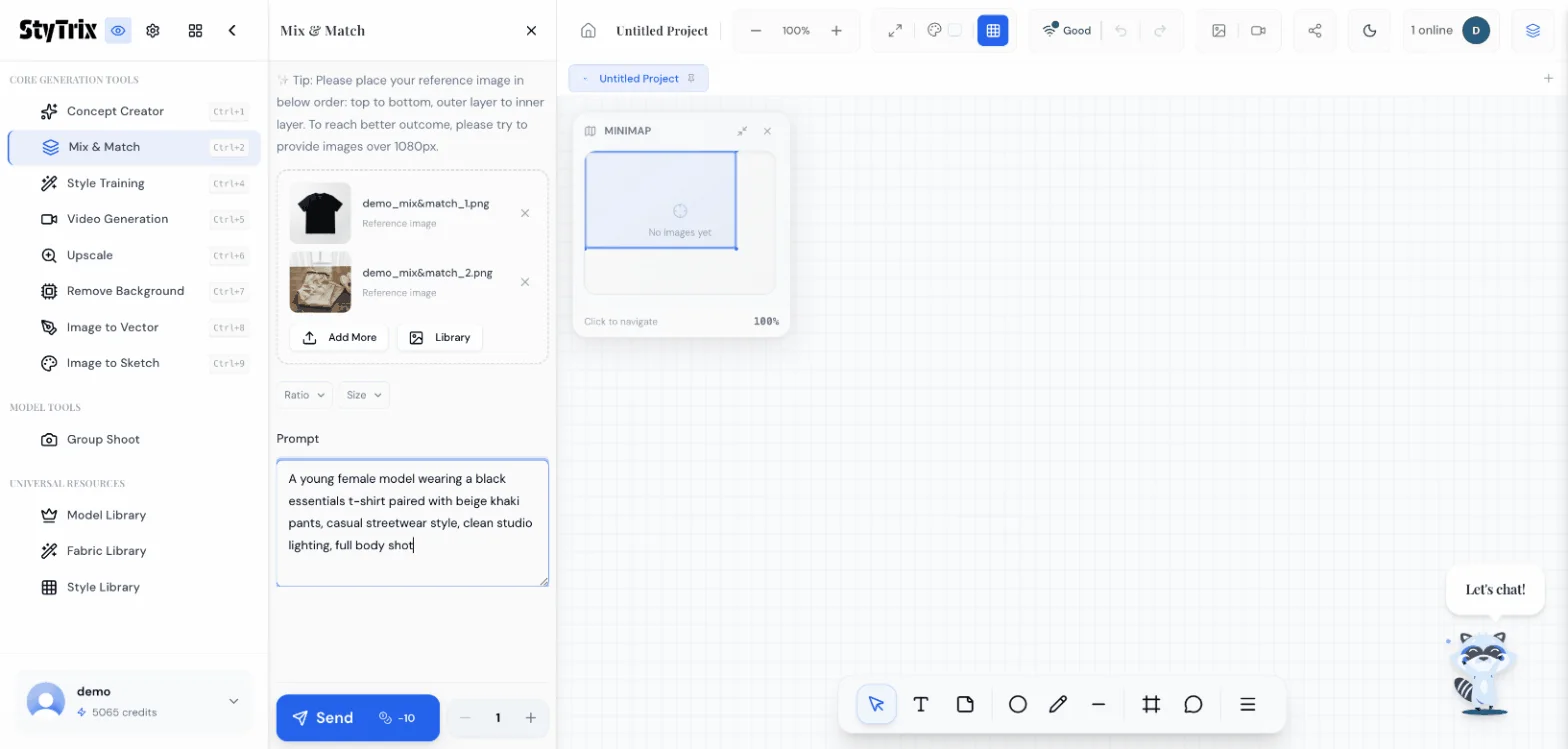Click the background color swatch in toolbar
The width and height of the screenshot is (1568, 749).
tap(955, 30)
